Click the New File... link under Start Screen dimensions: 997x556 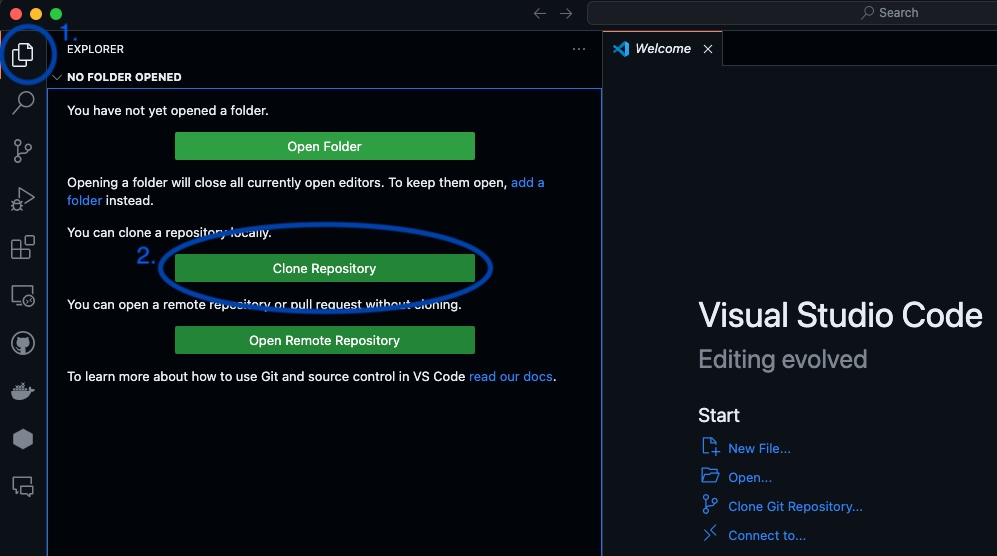(758, 449)
